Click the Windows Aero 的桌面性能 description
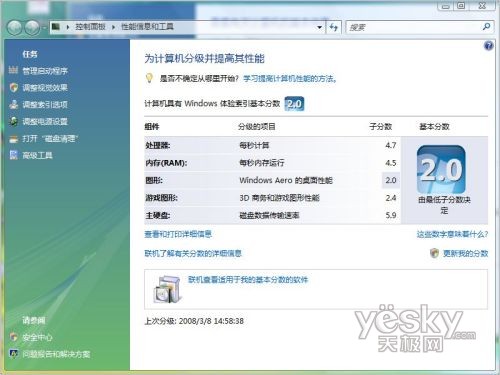This screenshot has height=375, width=500. [x=286, y=181]
